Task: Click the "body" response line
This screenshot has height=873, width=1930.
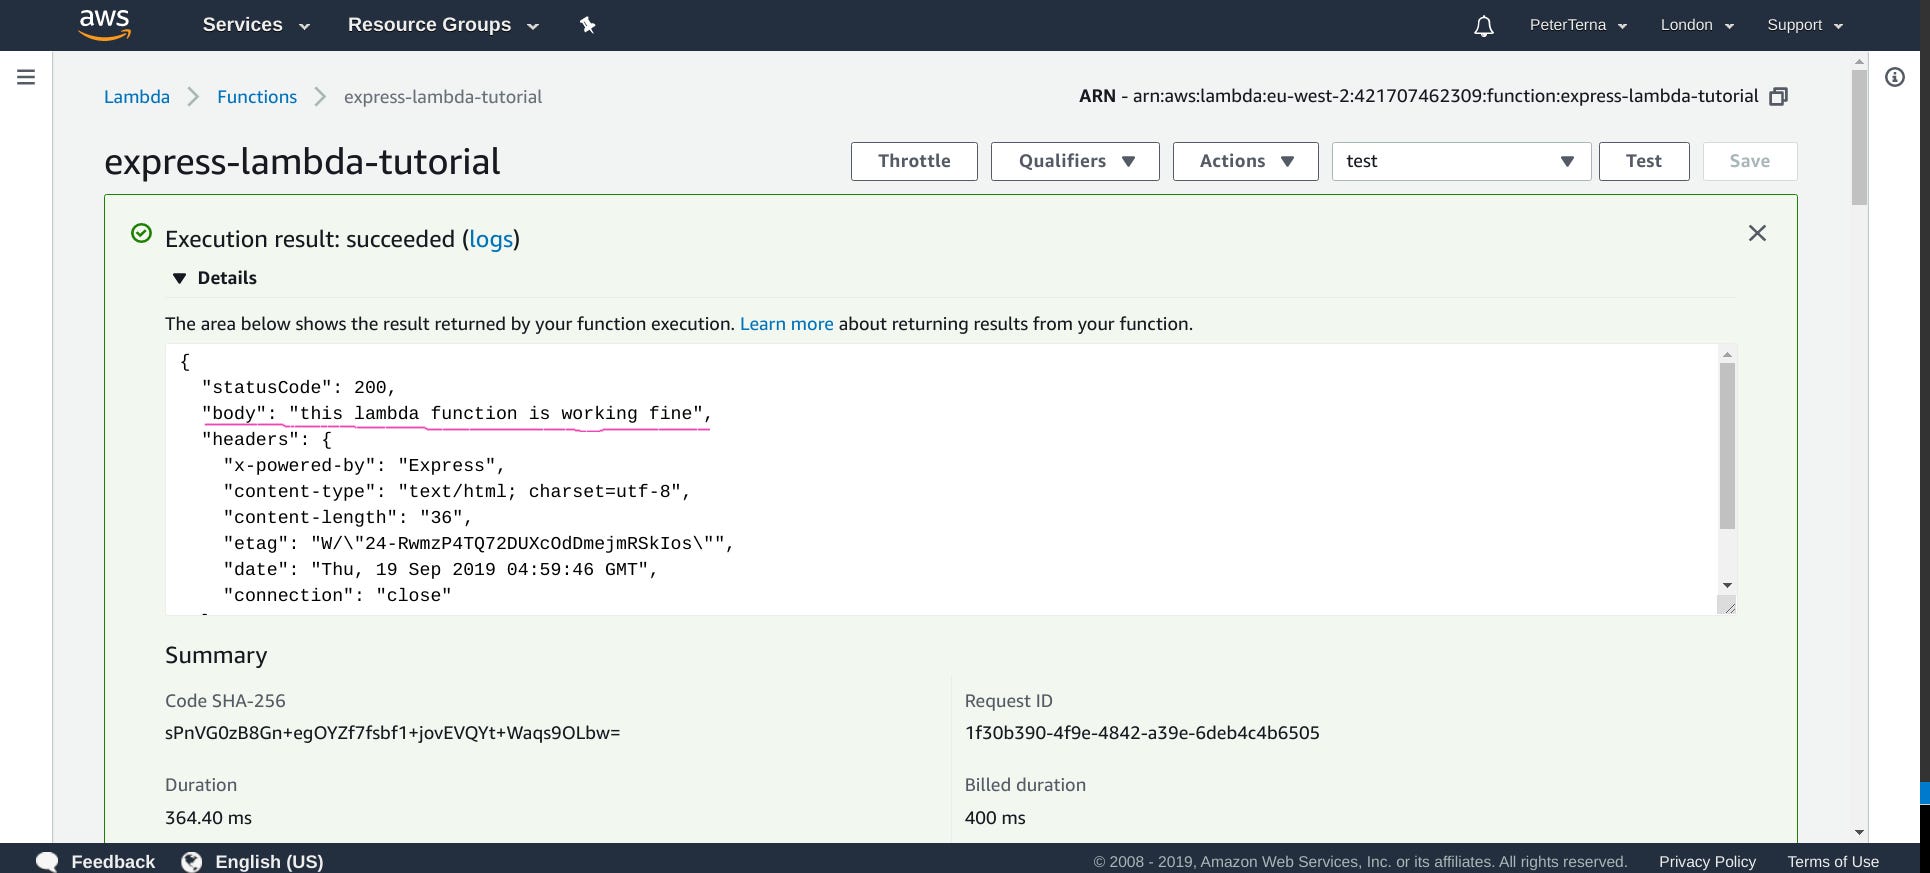Action: click(x=457, y=414)
